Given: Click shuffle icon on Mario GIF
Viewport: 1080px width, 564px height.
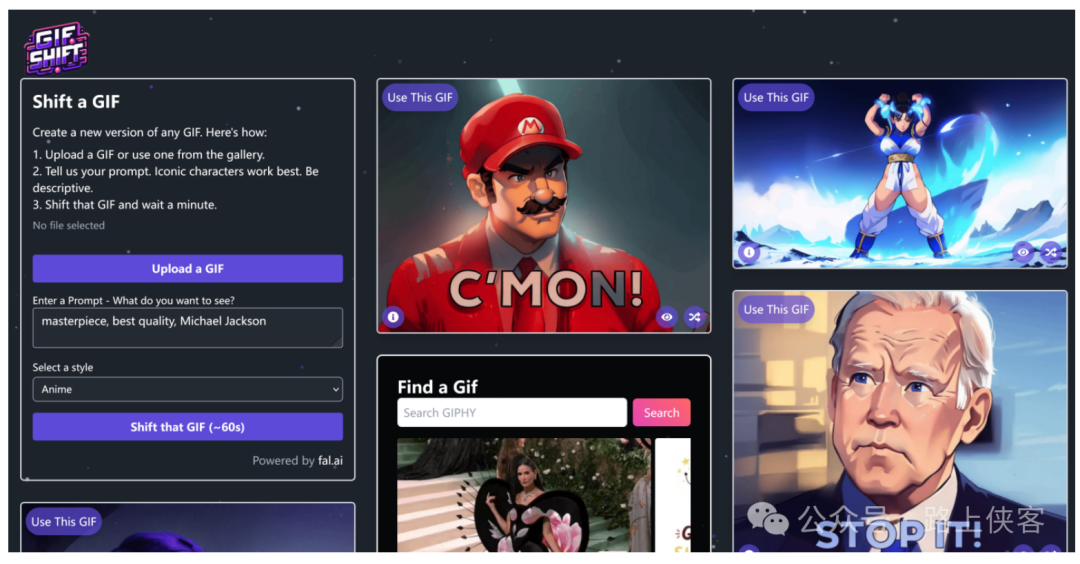Looking at the screenshot, I should (x=694, y=317).
